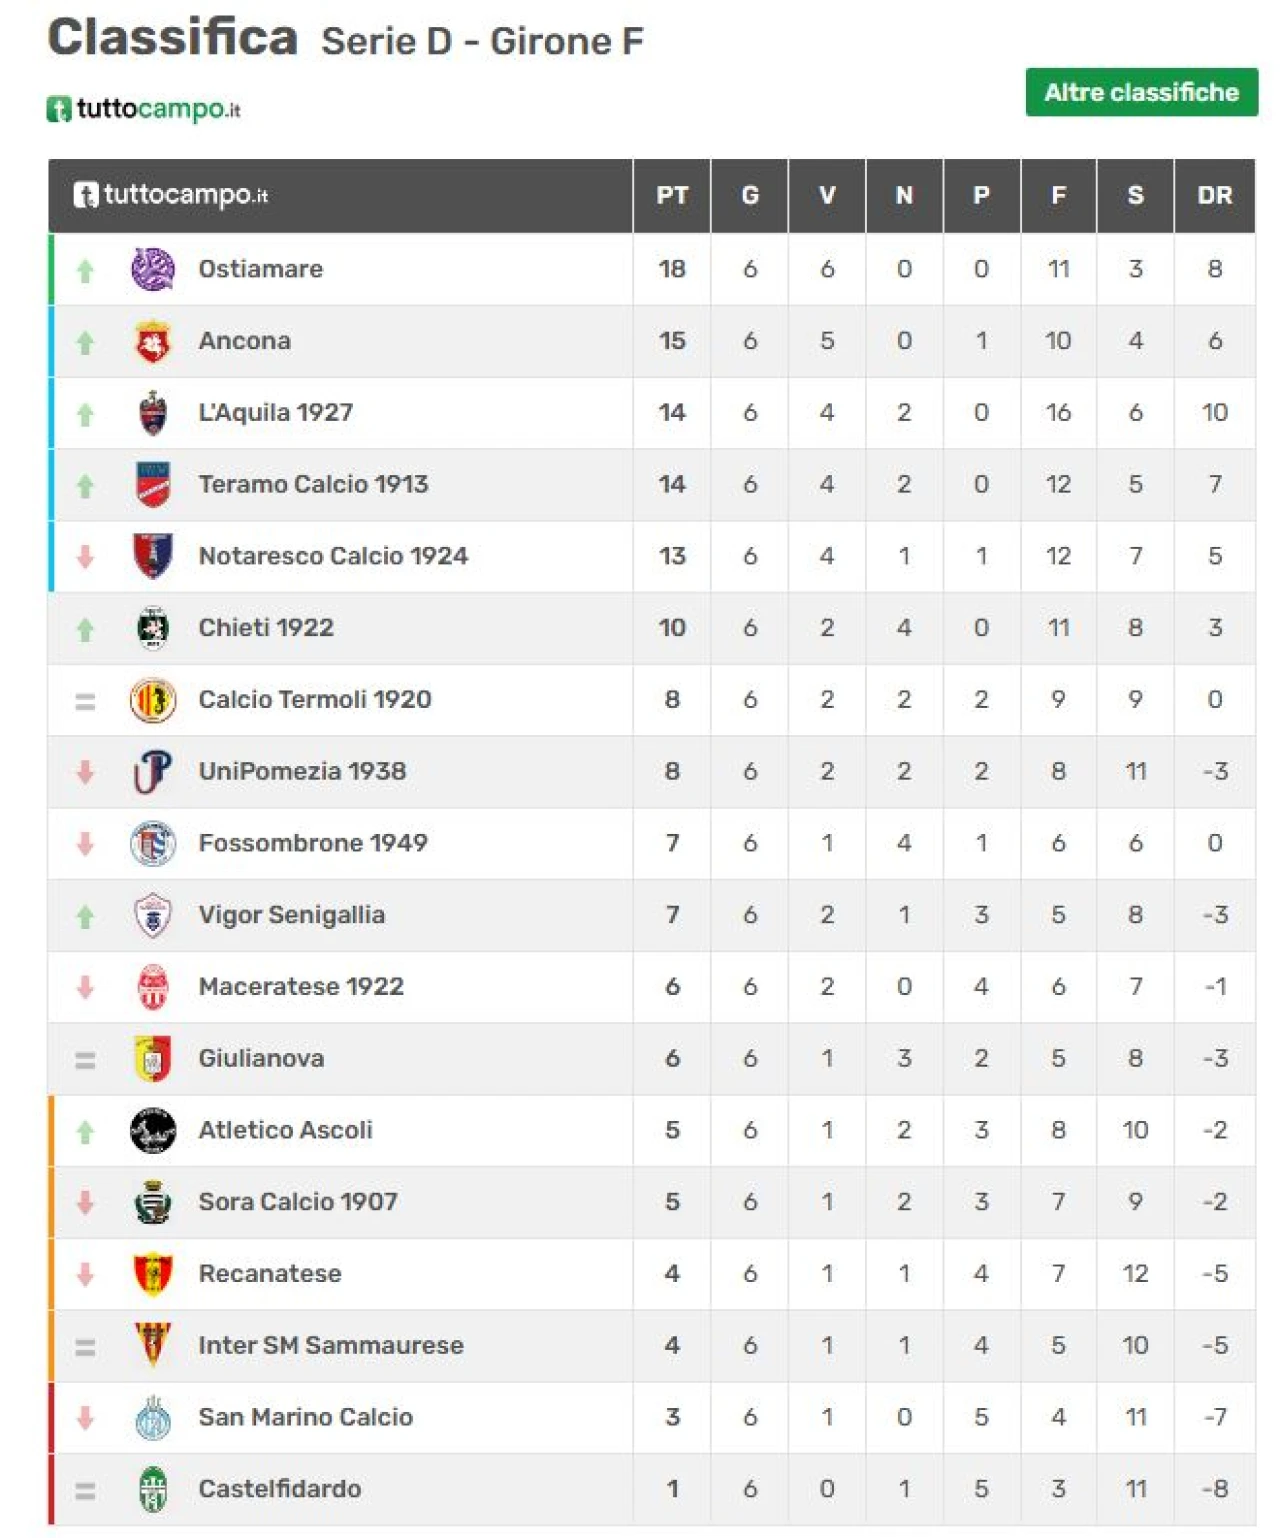Click the Ancona team crest icon
Image resolution: width=1280 pixels, height=1538 pixels.
[x=153, y=342]
